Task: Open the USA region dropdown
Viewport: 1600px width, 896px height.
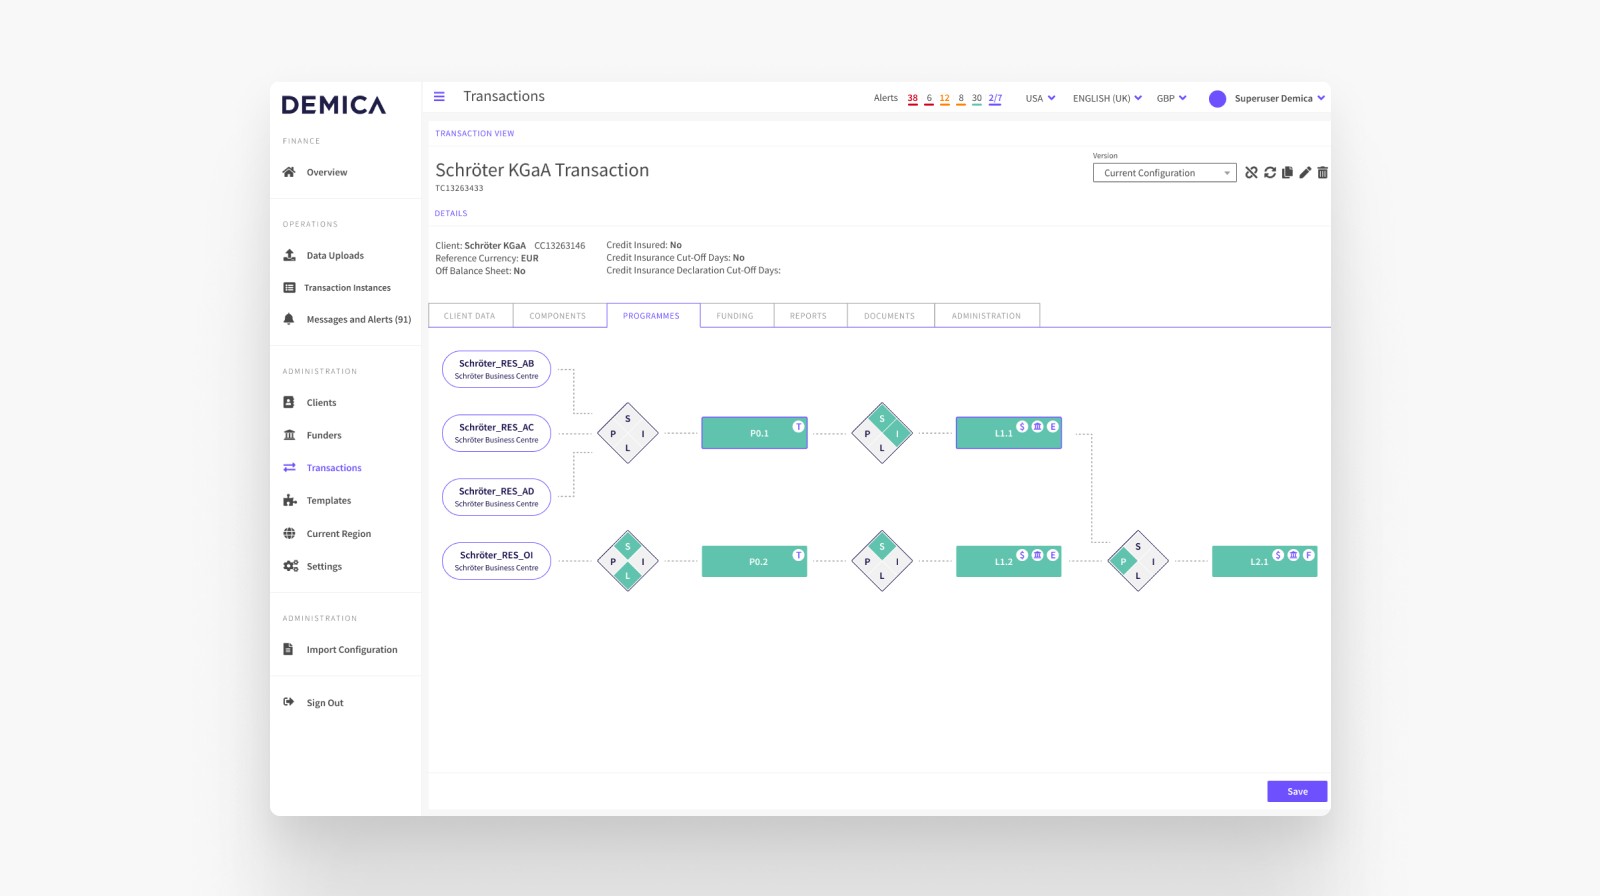Action: pyautogui.click(x=1040, y=99)
